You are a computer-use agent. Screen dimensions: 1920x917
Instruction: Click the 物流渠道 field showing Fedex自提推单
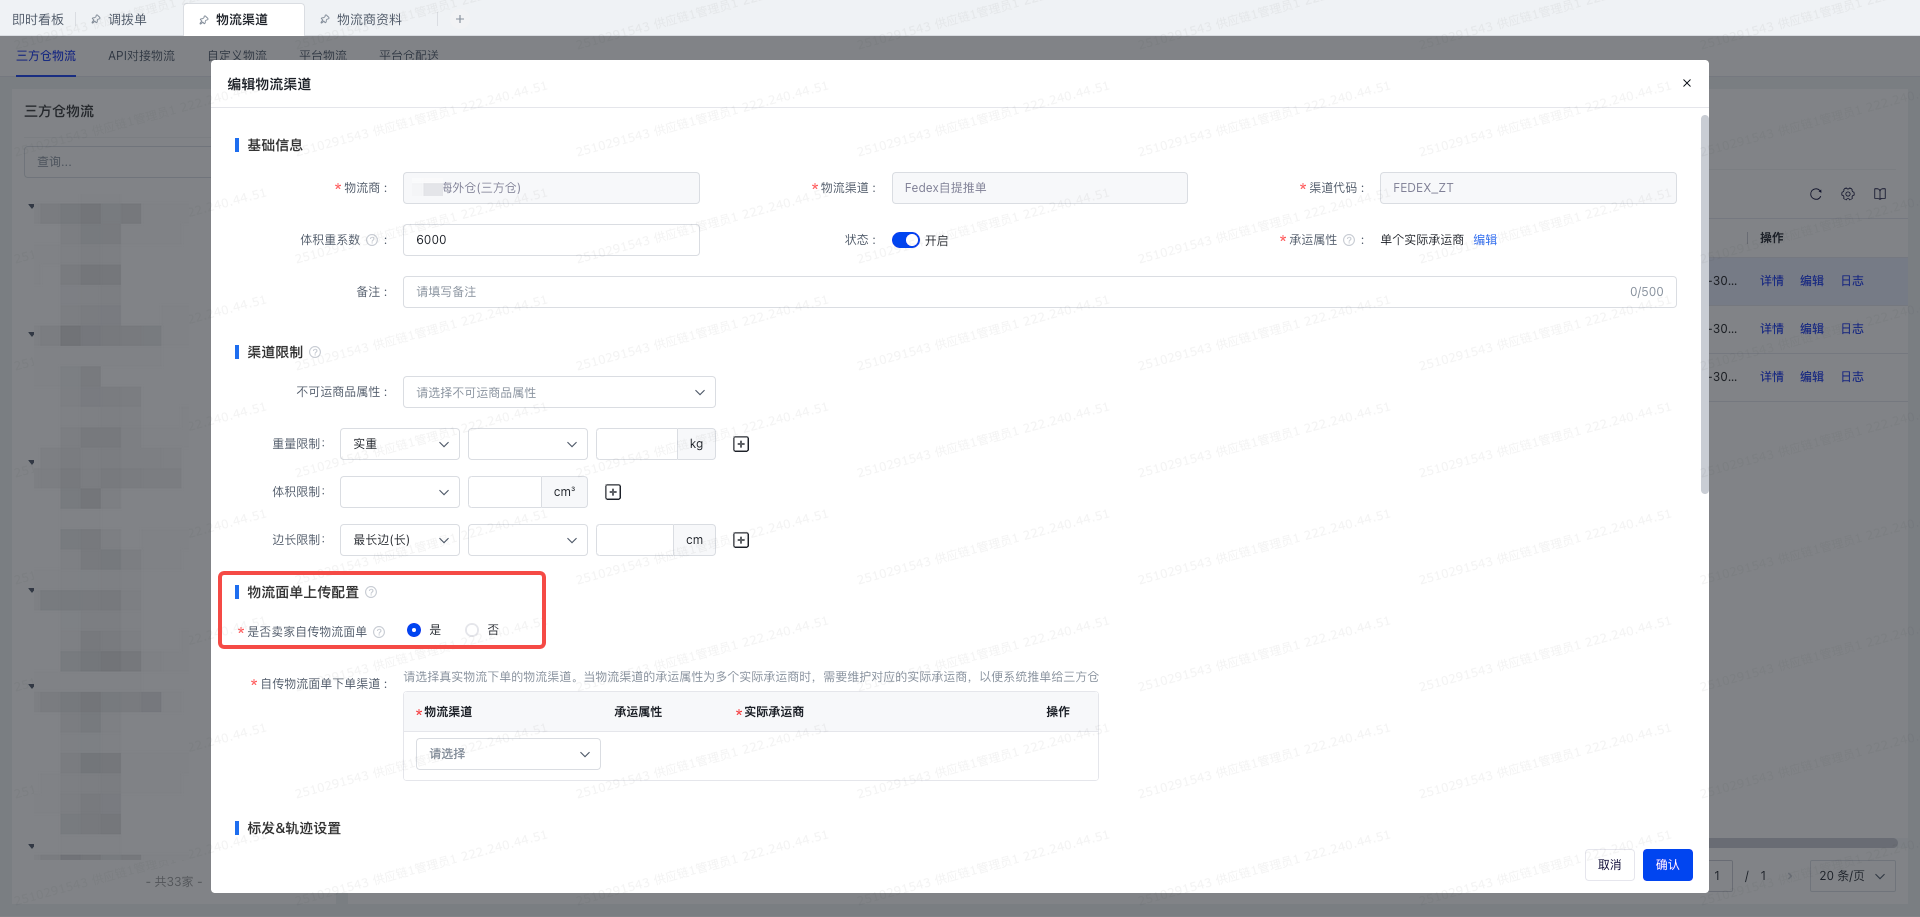[1040, 188]
